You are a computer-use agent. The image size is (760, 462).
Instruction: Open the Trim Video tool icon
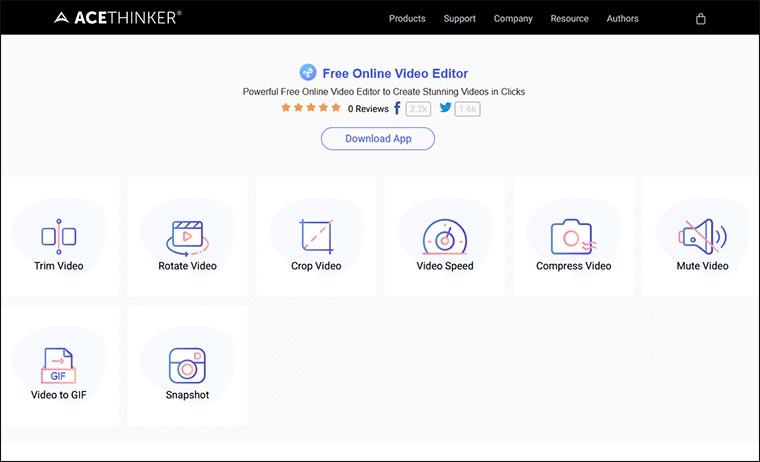pyautogui.click(x=59, y=237)
